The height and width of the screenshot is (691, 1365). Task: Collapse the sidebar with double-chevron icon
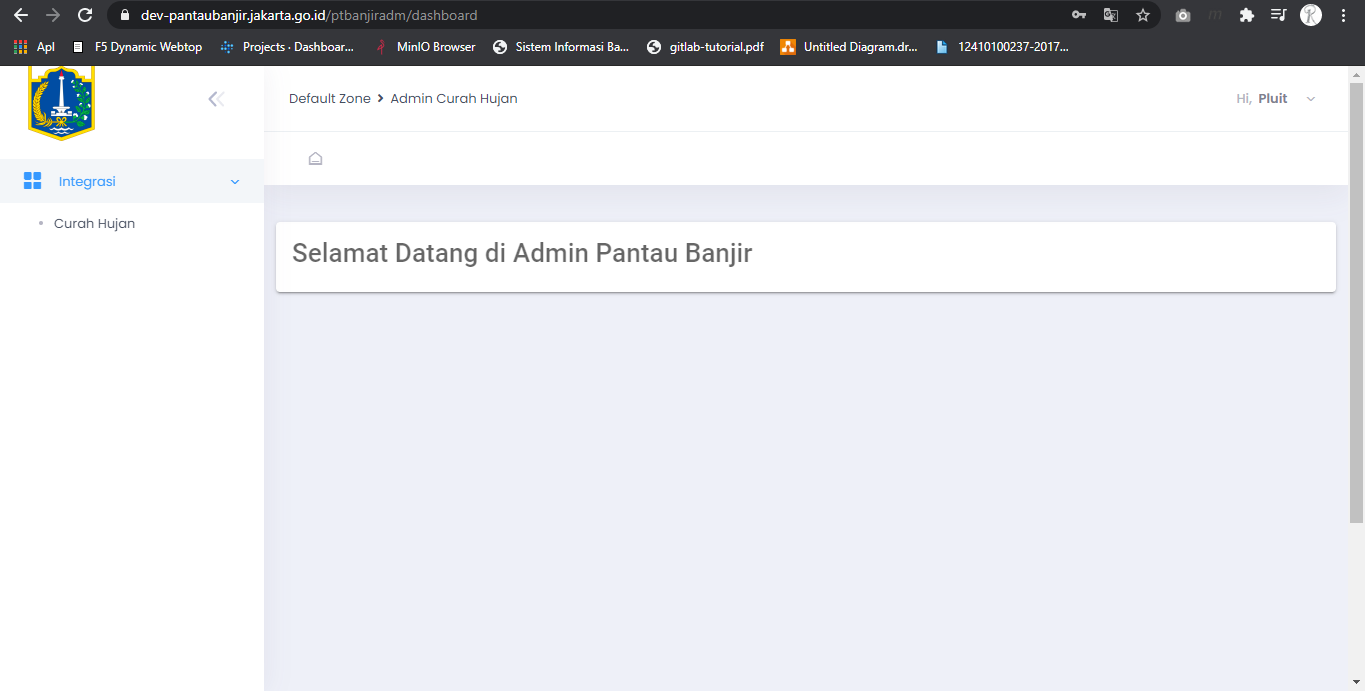click(215, 98)
